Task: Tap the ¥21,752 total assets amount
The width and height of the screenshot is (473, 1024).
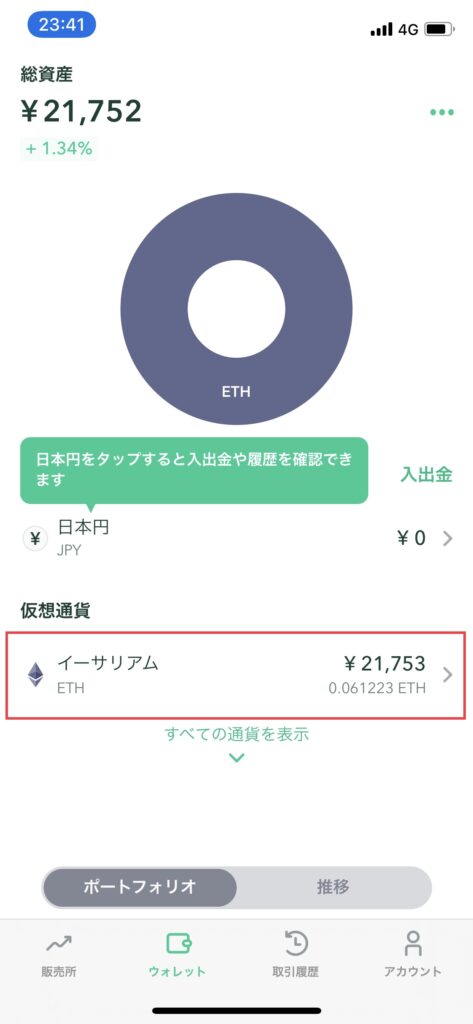Action: 81,112
